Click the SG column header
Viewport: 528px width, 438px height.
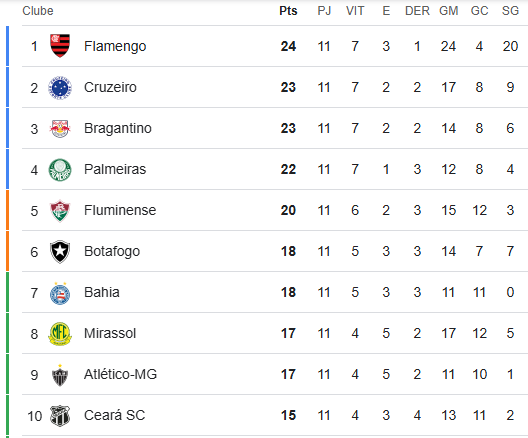point(510,11)
